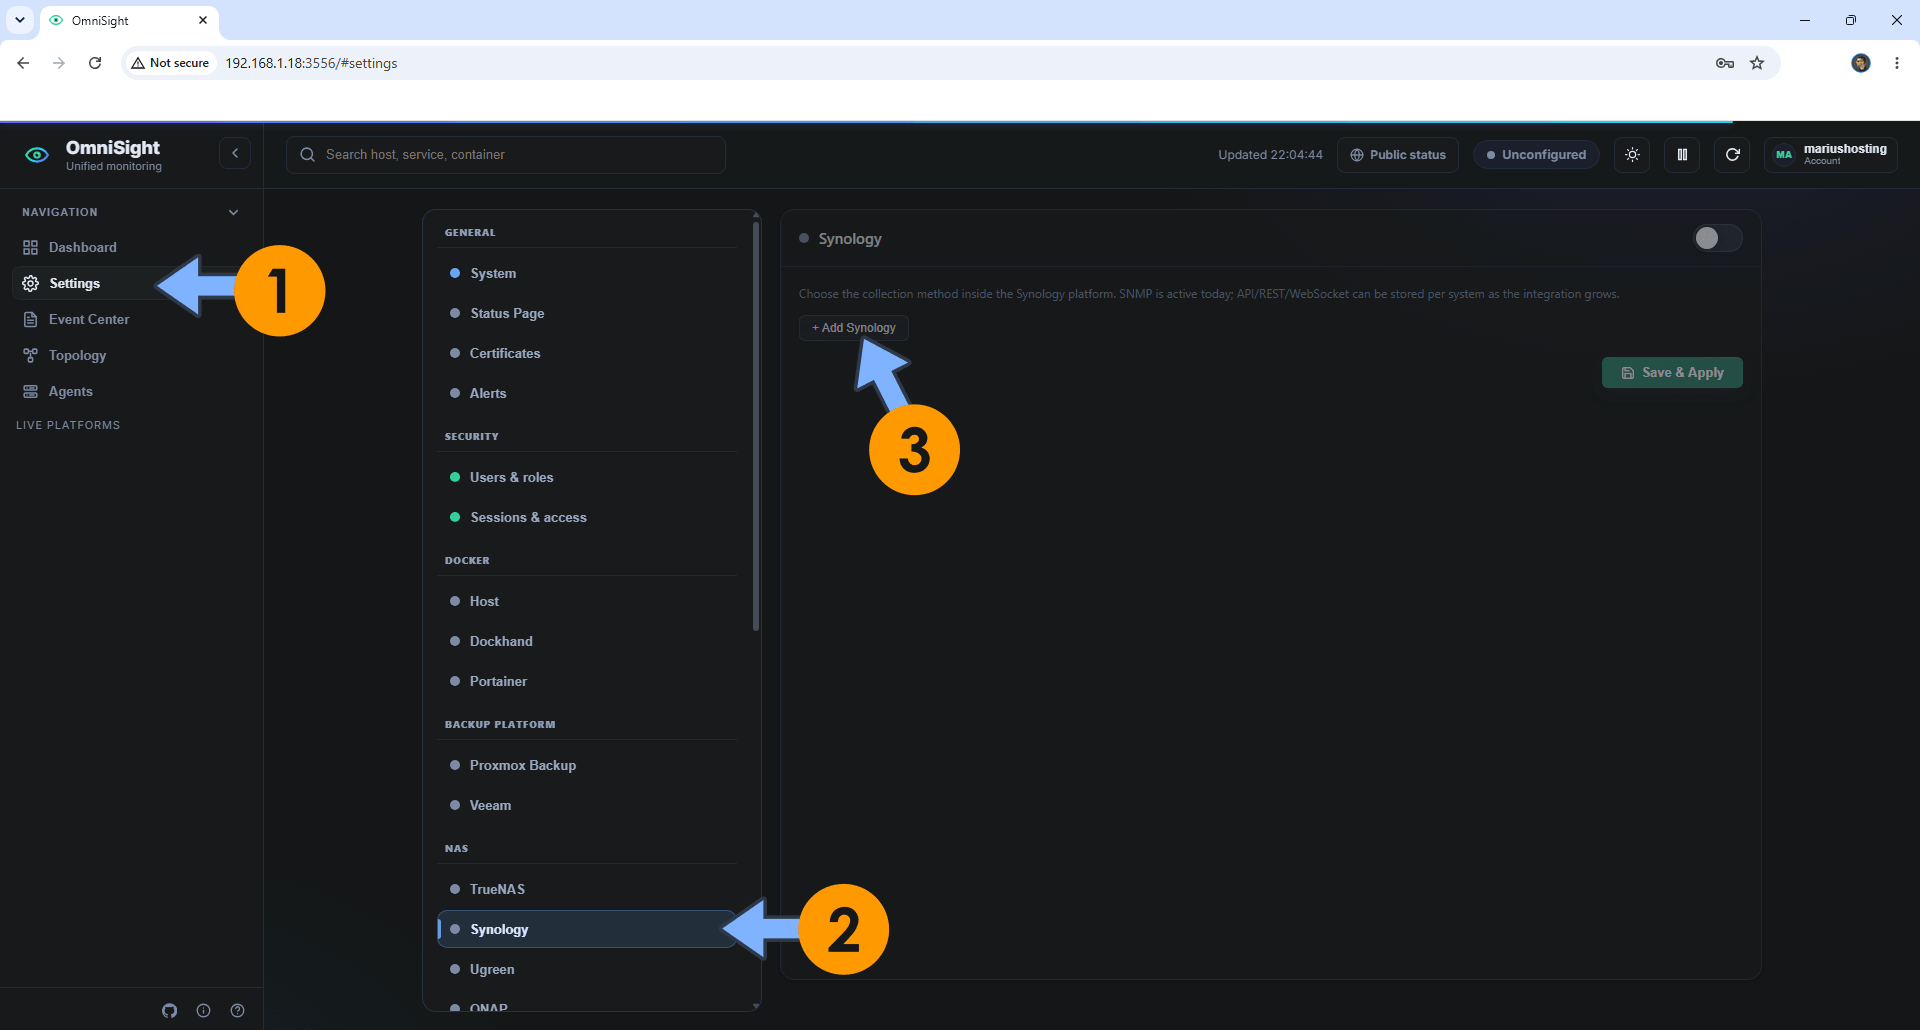This screenshot has height=1030, width=1920.
Task: Select the Docker Host settings entry
Action: (x=587, y=601)
